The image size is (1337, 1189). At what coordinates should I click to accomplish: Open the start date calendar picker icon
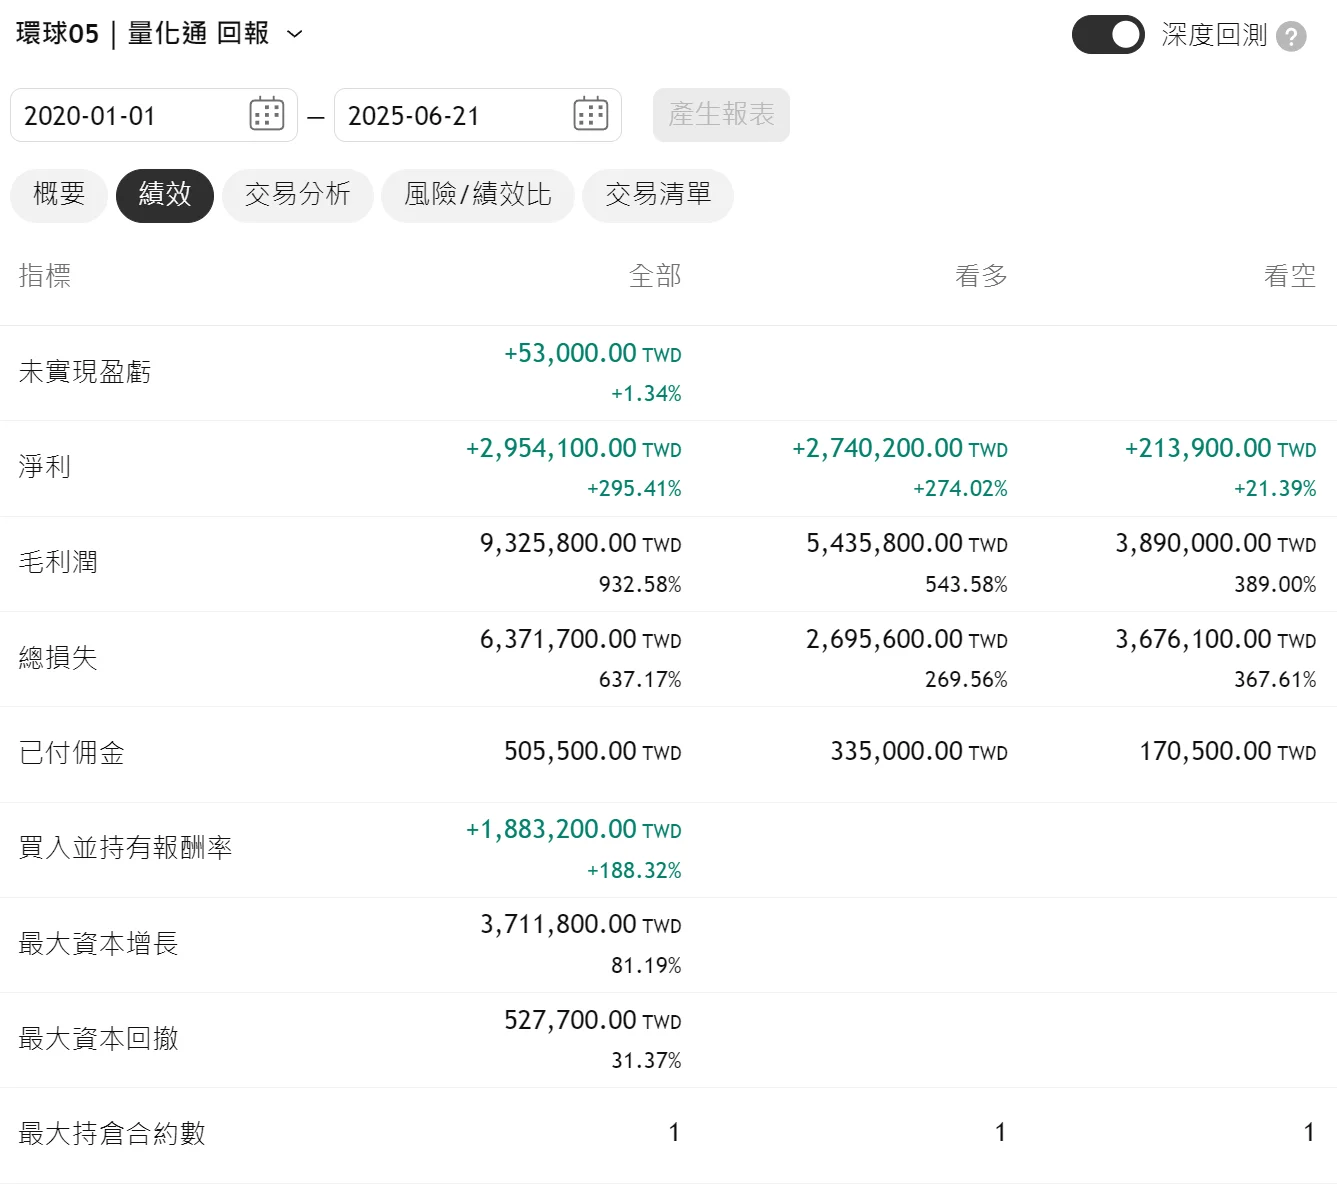pos(267,114)
